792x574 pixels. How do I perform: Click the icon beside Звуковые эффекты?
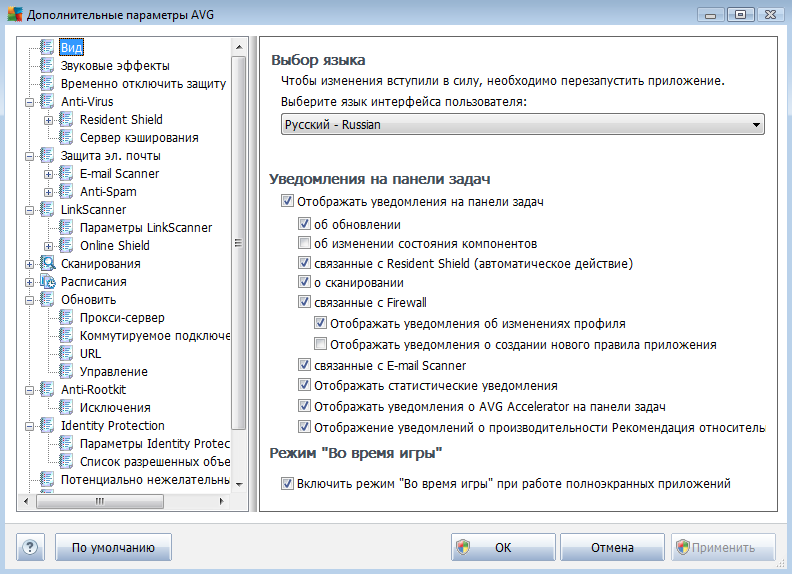click(48, 66)
